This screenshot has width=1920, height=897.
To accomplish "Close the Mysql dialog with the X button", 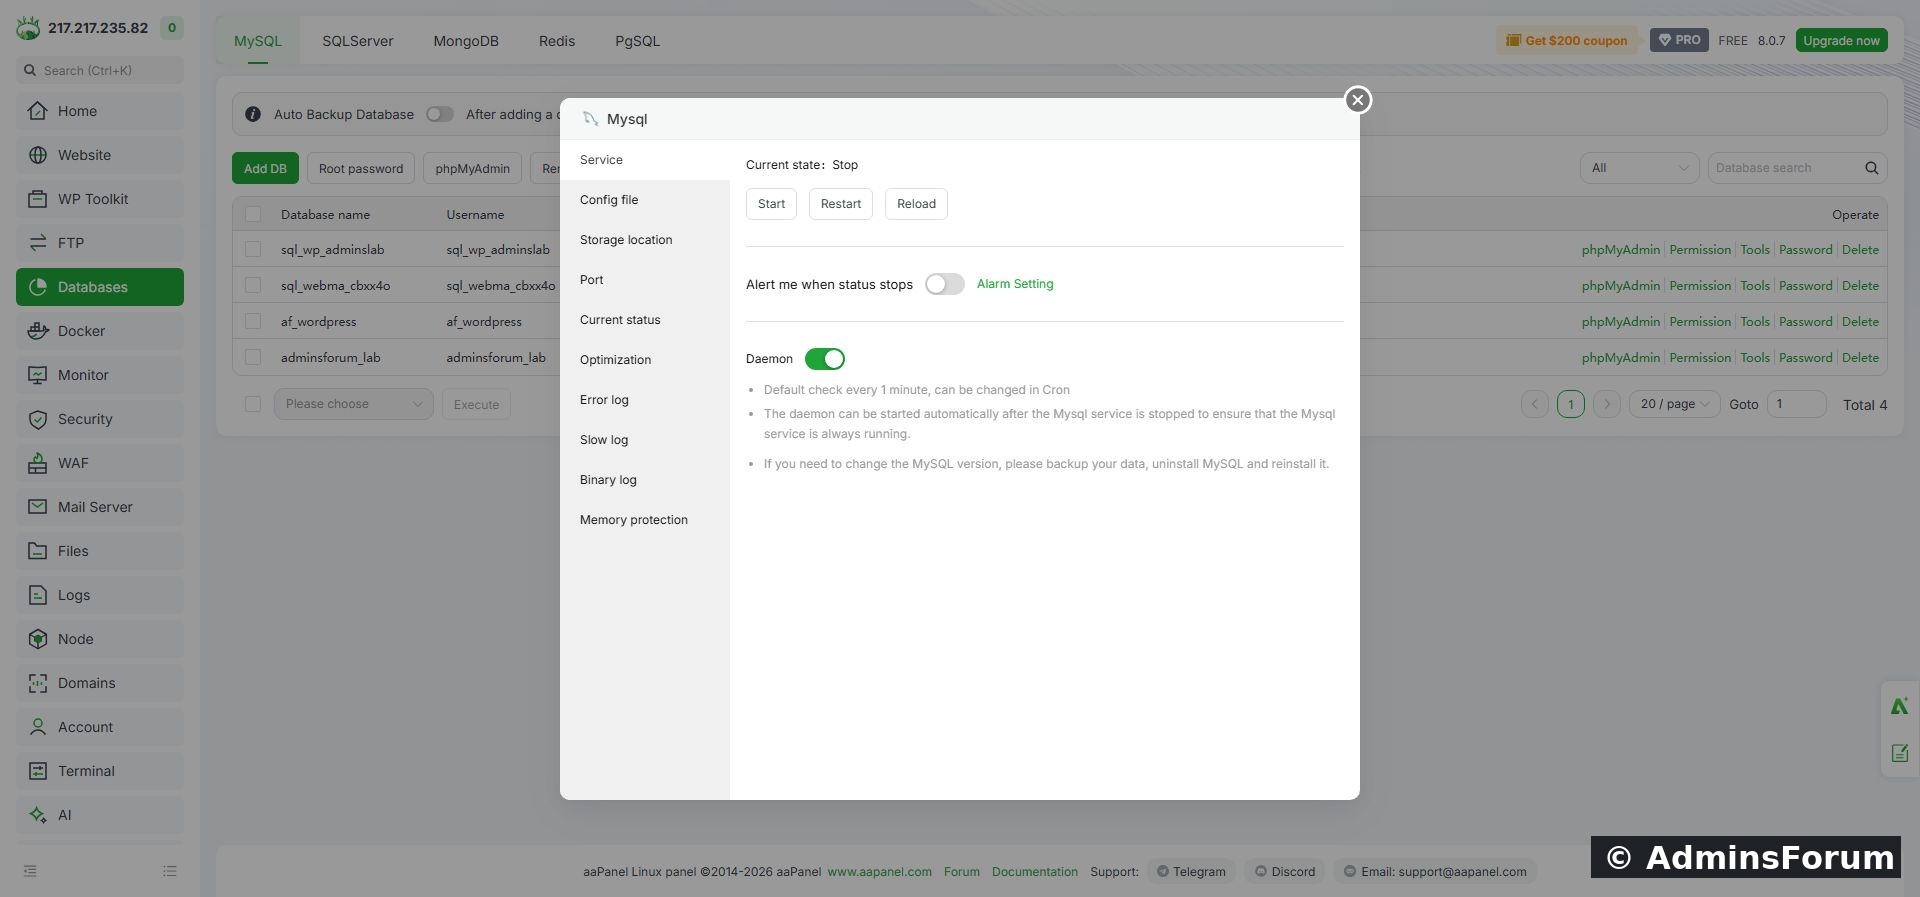I will click(x=1357, y=100).
